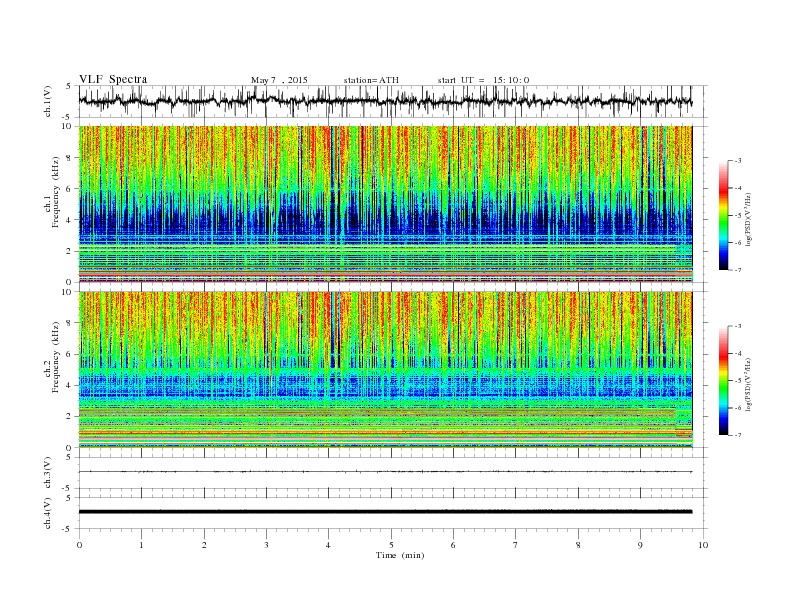Select the ch.2 "Frequency (kHz)" axis label
The height and width of the screenshot is (612, 792).
tap(55, 358)
